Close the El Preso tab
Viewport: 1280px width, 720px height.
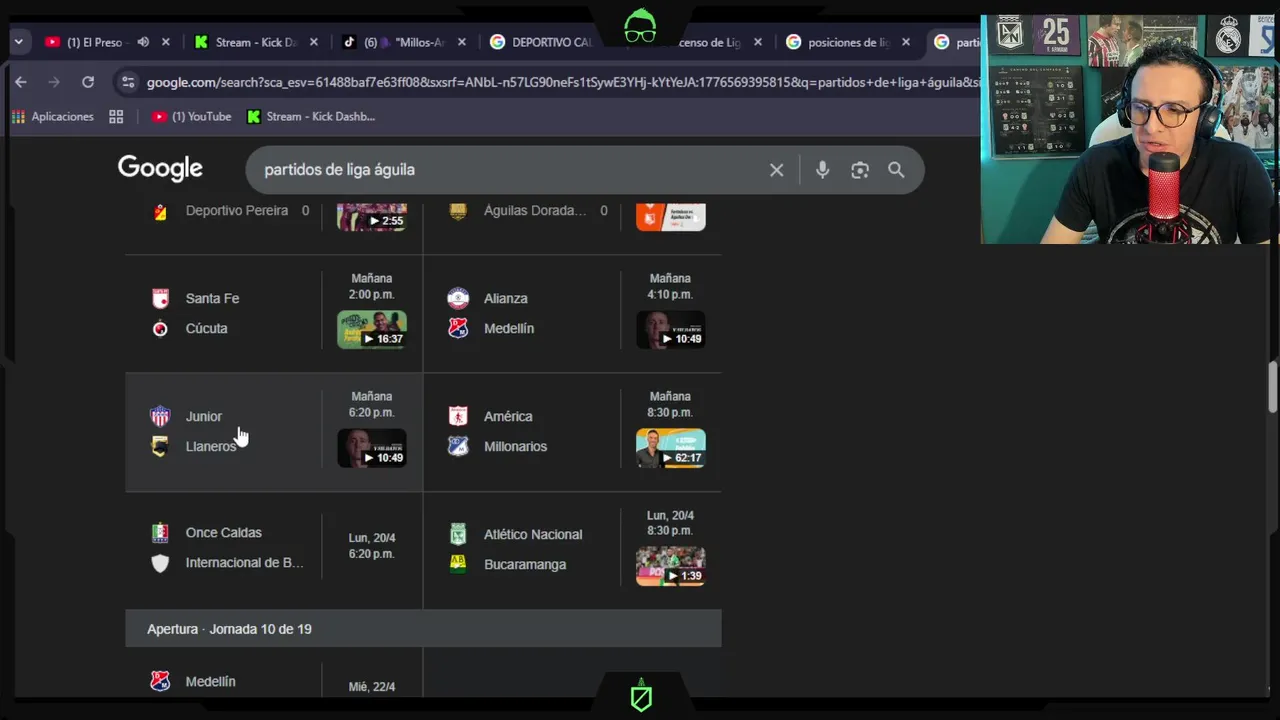pyautogui.click(x=166, y=42)
